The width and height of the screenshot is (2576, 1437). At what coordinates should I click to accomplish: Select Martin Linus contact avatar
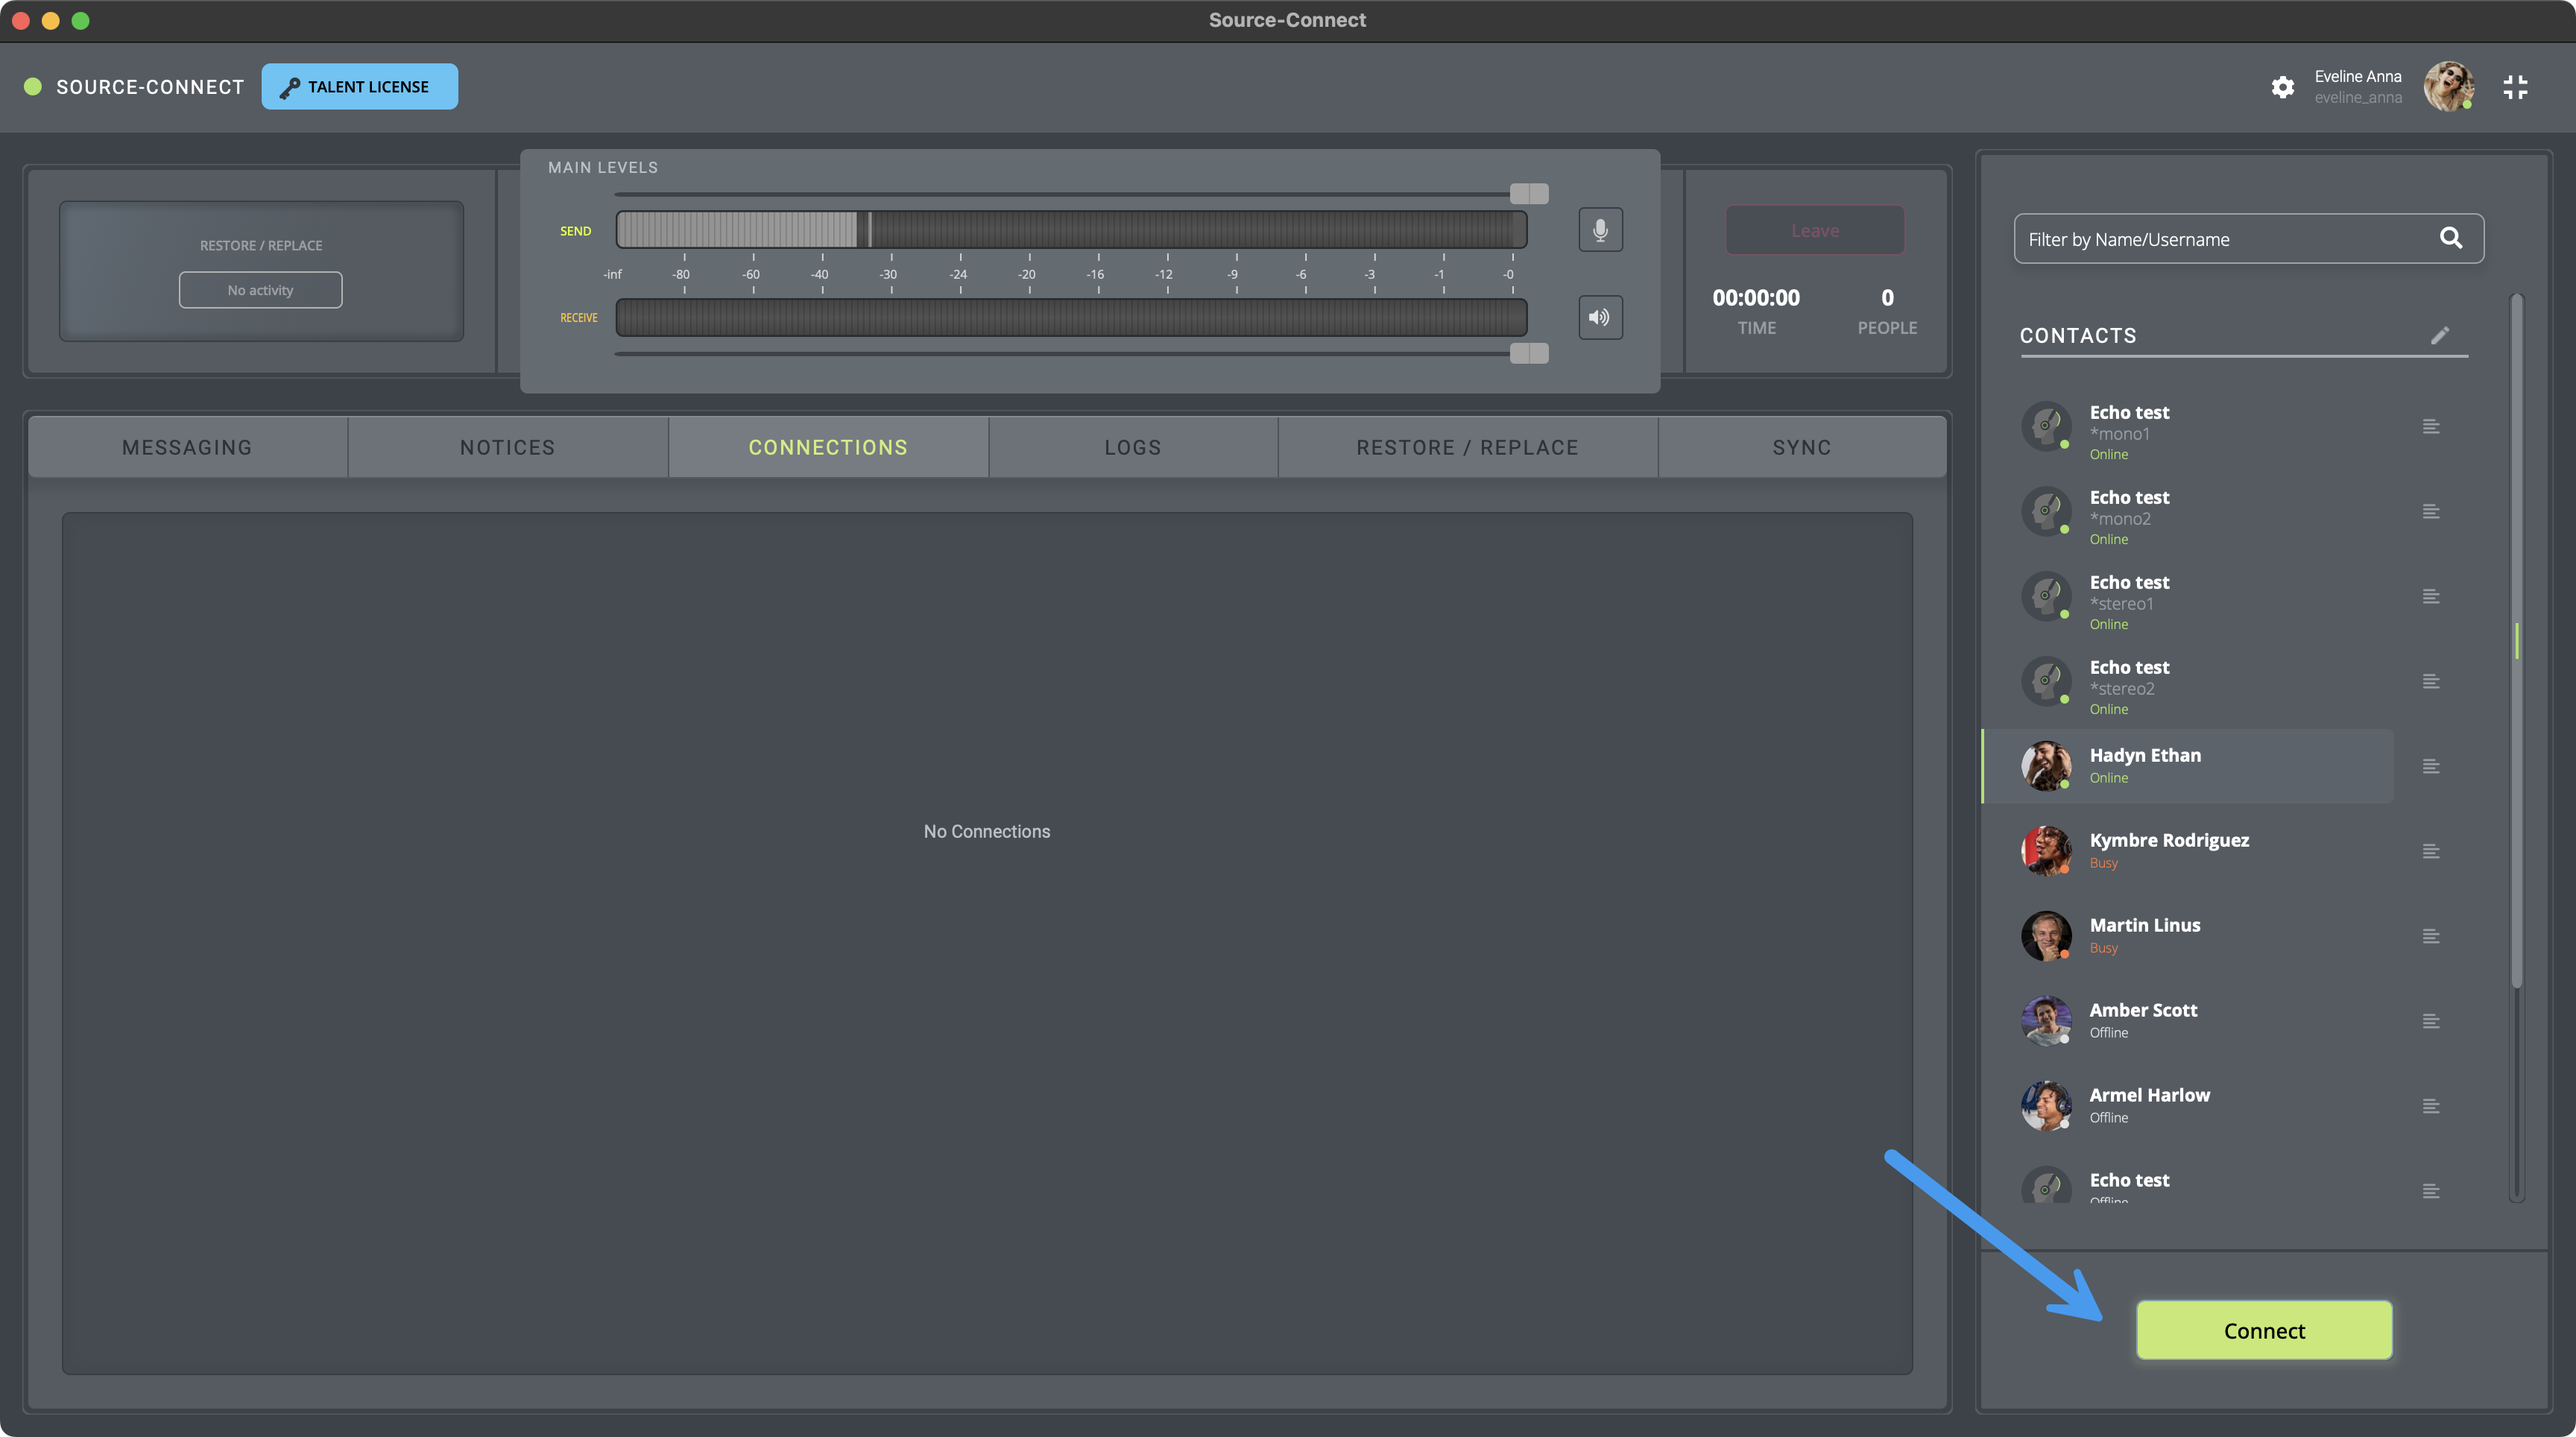[x=2046, y=936]
